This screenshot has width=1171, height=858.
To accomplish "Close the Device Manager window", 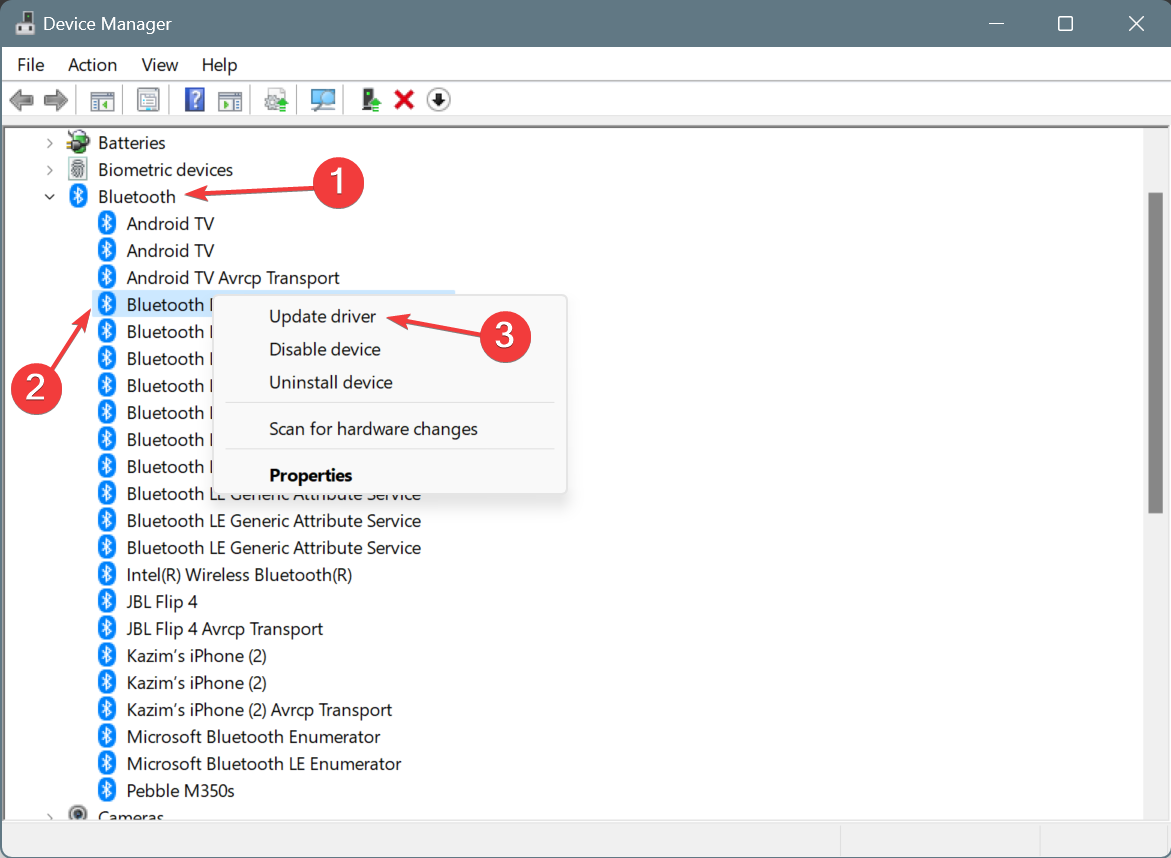I will 1136,23.
